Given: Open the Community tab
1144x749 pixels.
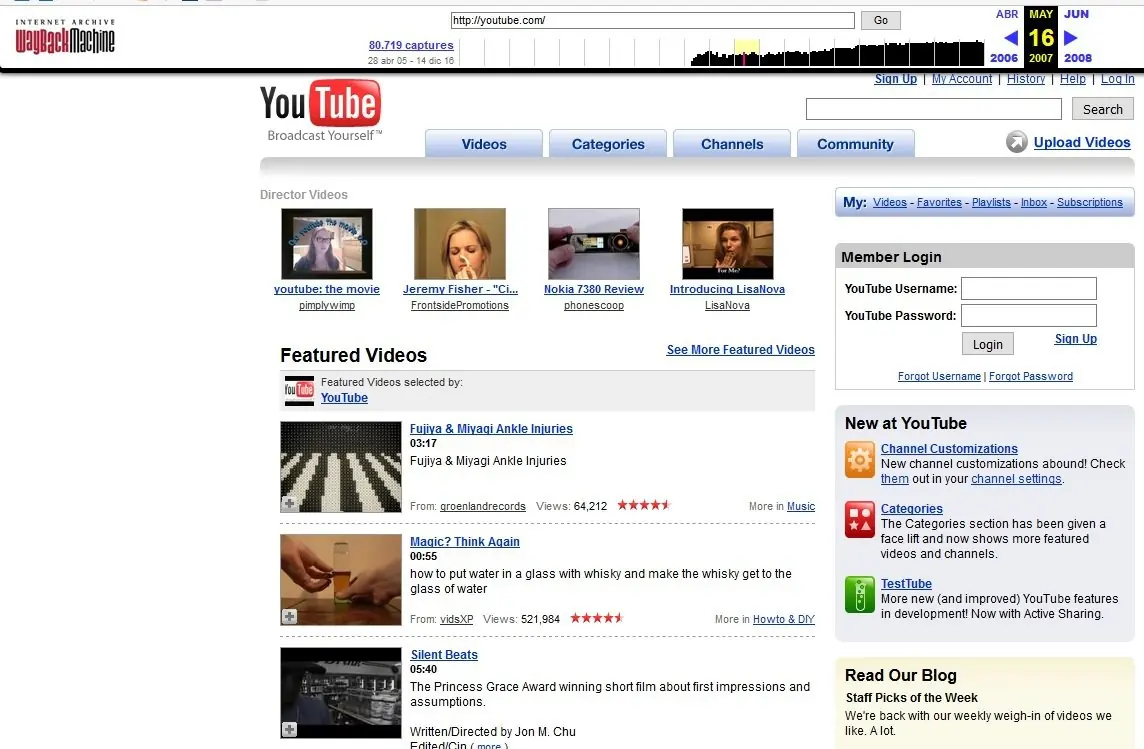Looking at the screenshot, I should (x=855, y=144).
